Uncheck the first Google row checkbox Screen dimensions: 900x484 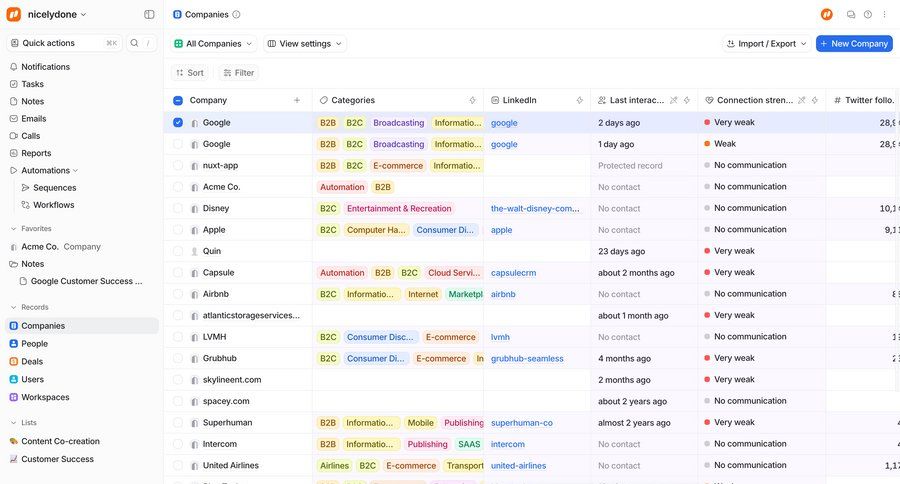click(178, 122)
